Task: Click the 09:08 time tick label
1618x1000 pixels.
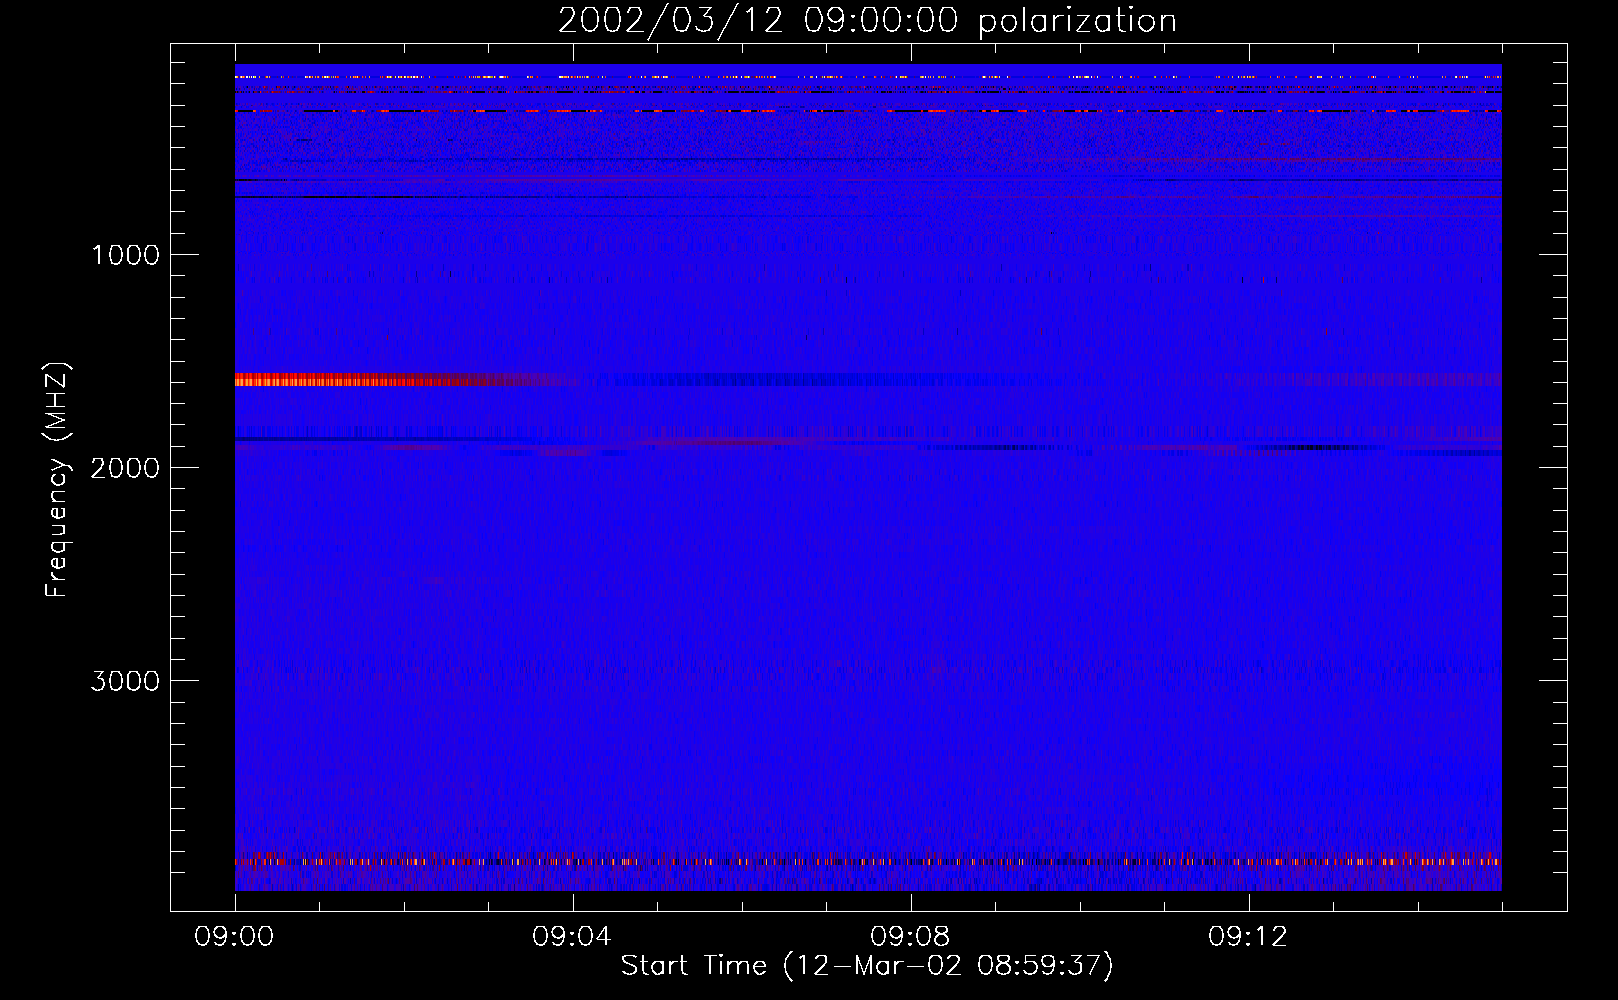Action: coord(911,937)
